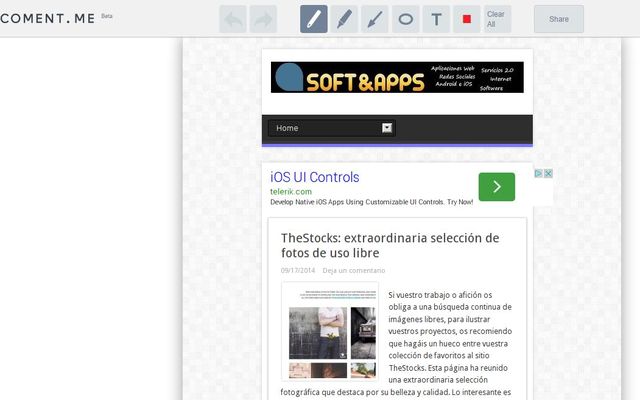Click the telerik.com ad link
640x400 pixels.
tap(291, 191)
